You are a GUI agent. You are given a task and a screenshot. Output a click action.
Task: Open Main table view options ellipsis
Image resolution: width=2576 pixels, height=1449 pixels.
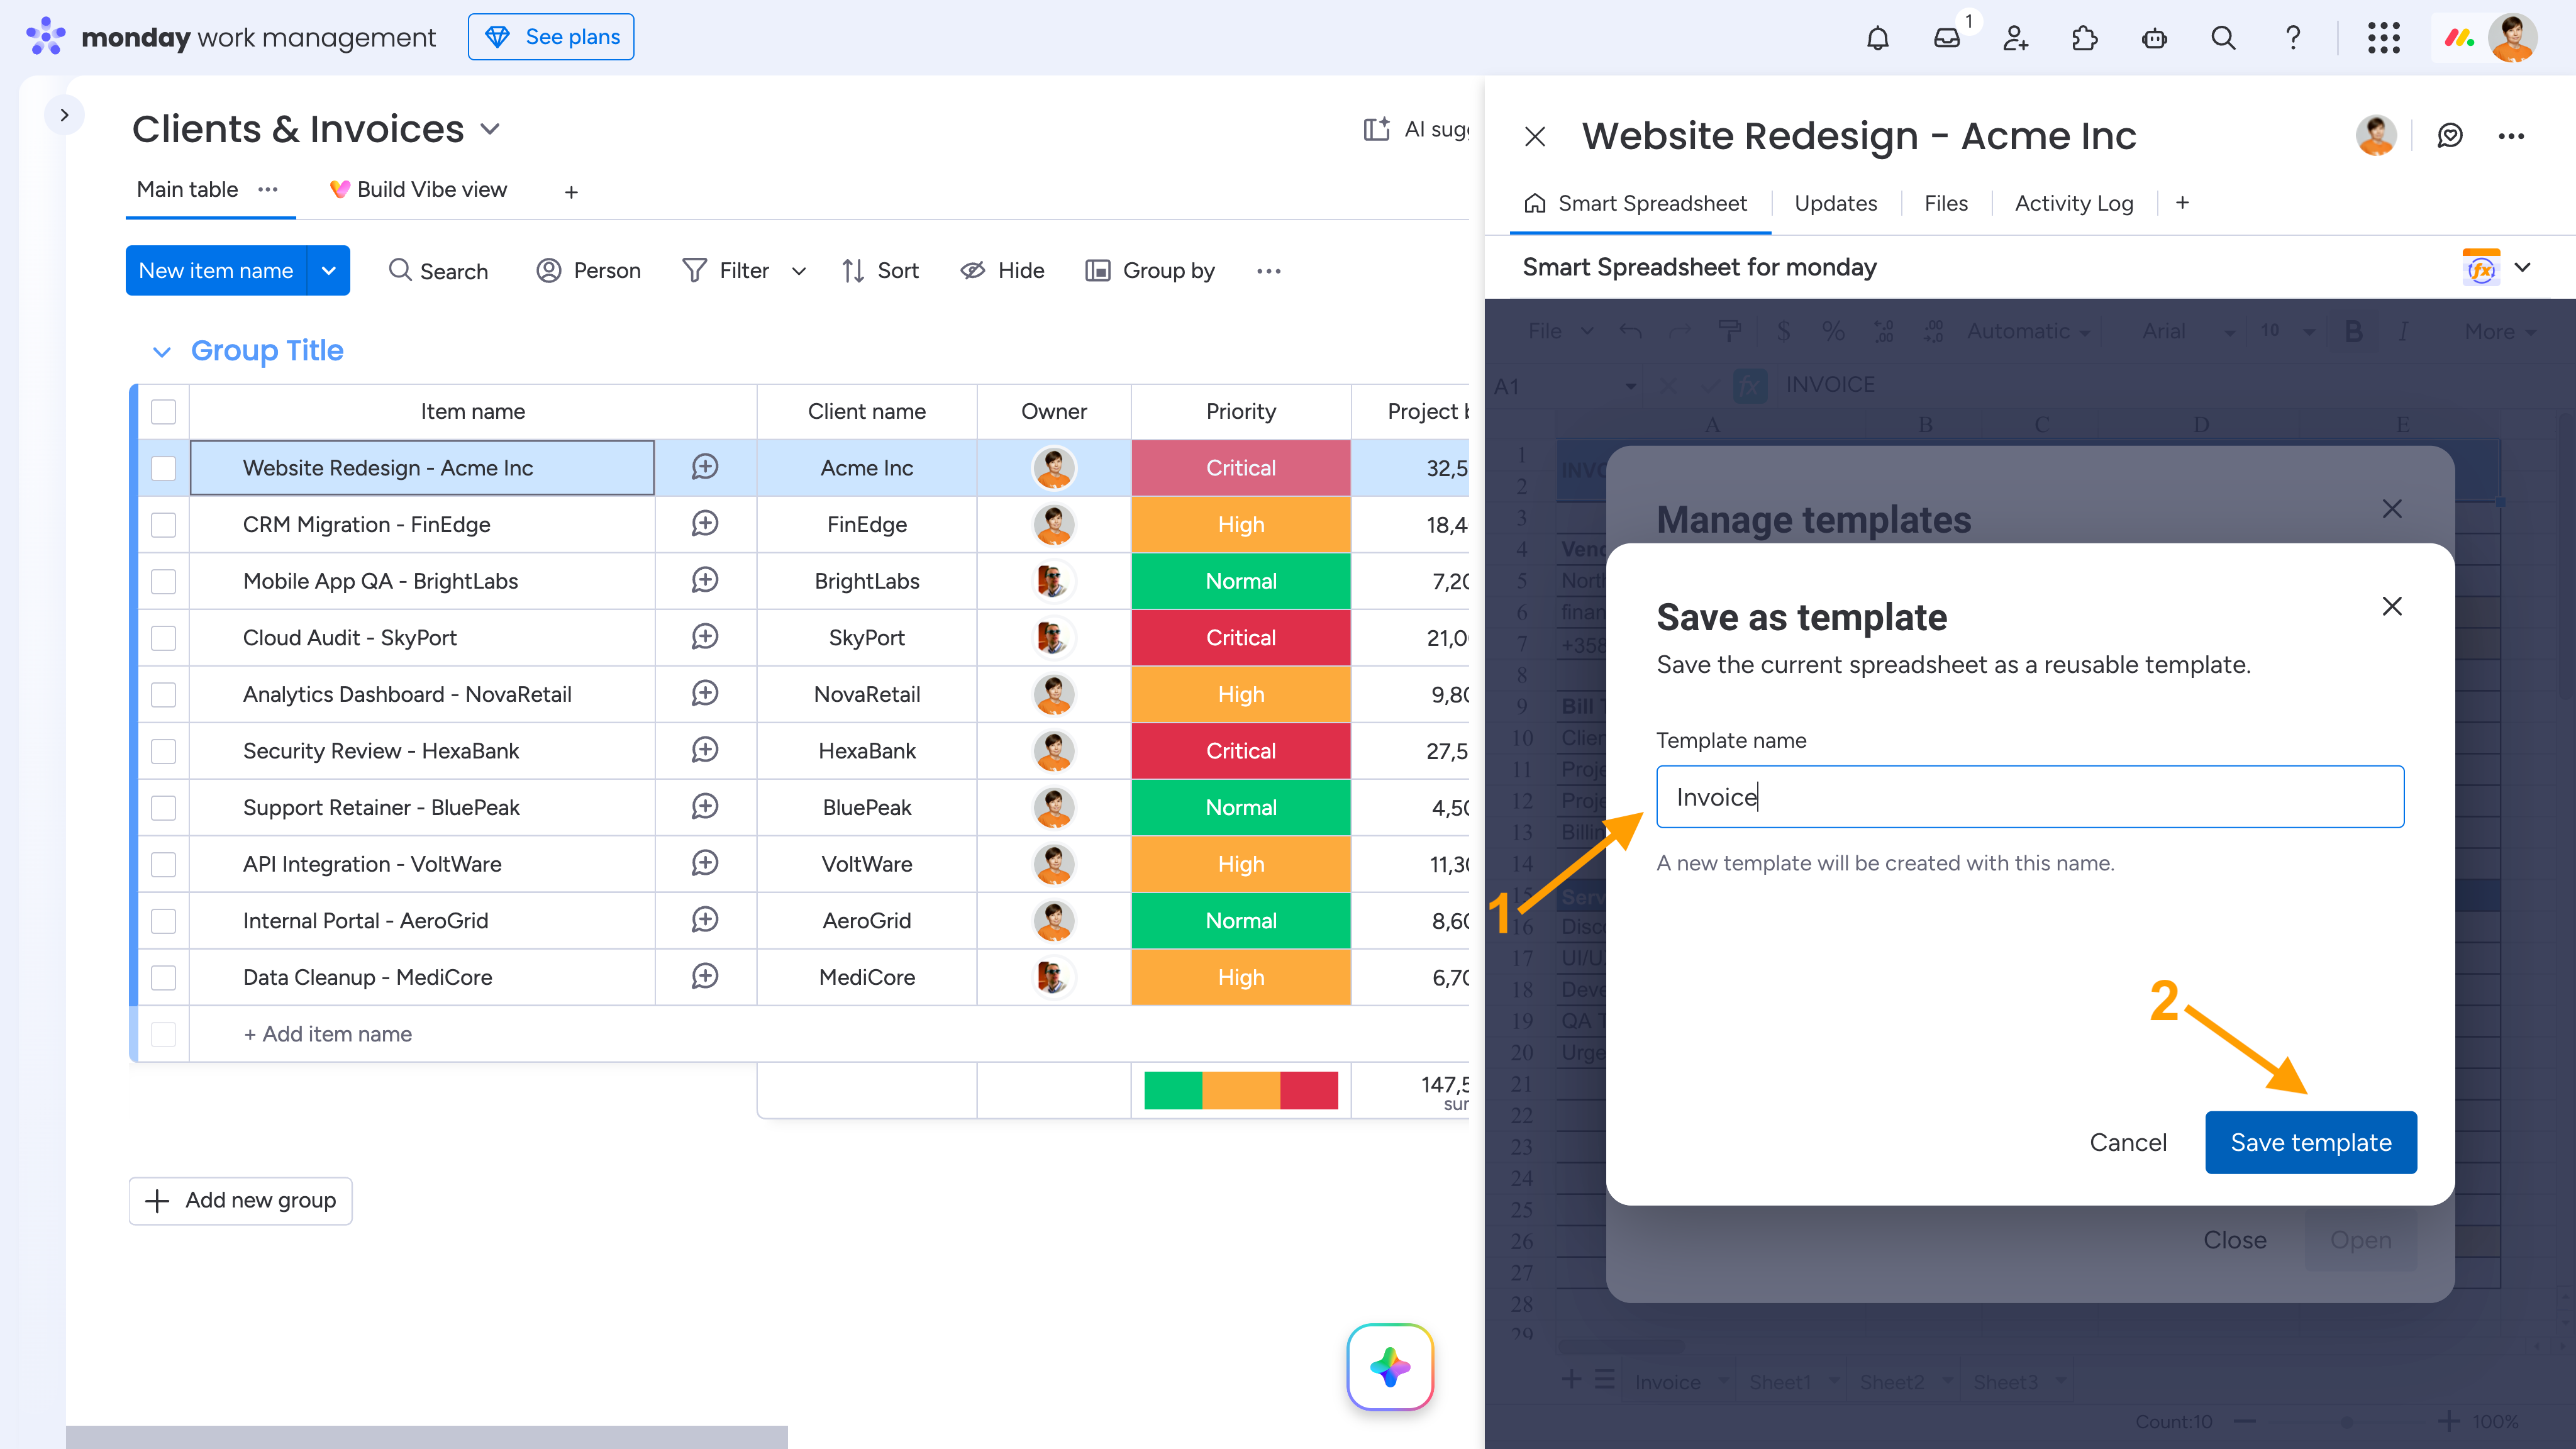coord(268,190)
